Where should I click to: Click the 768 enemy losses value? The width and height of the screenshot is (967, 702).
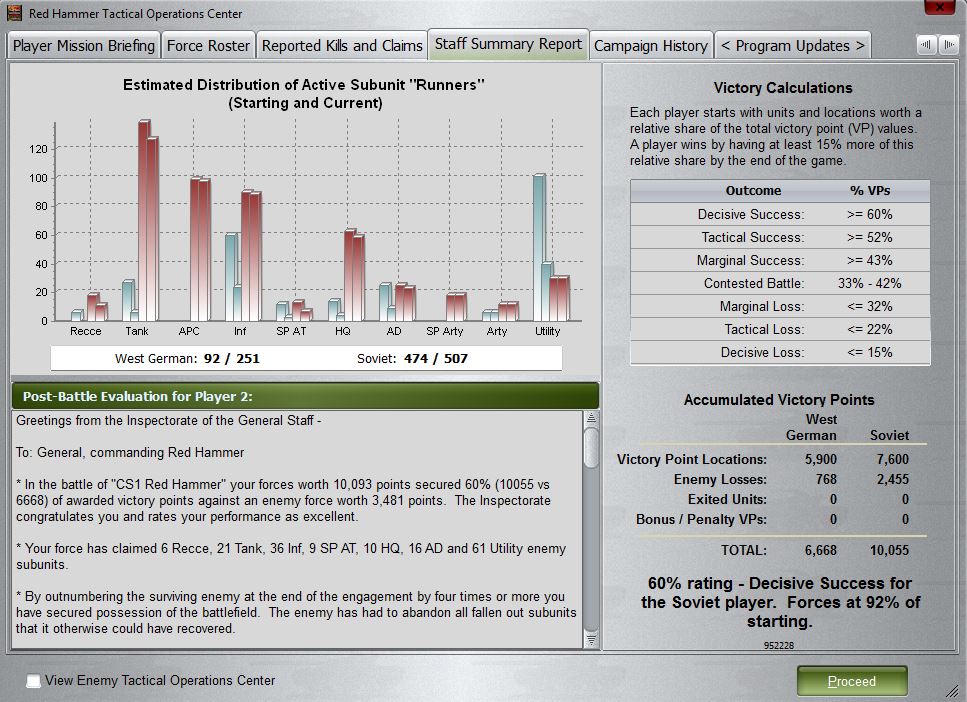coord(826,479)
